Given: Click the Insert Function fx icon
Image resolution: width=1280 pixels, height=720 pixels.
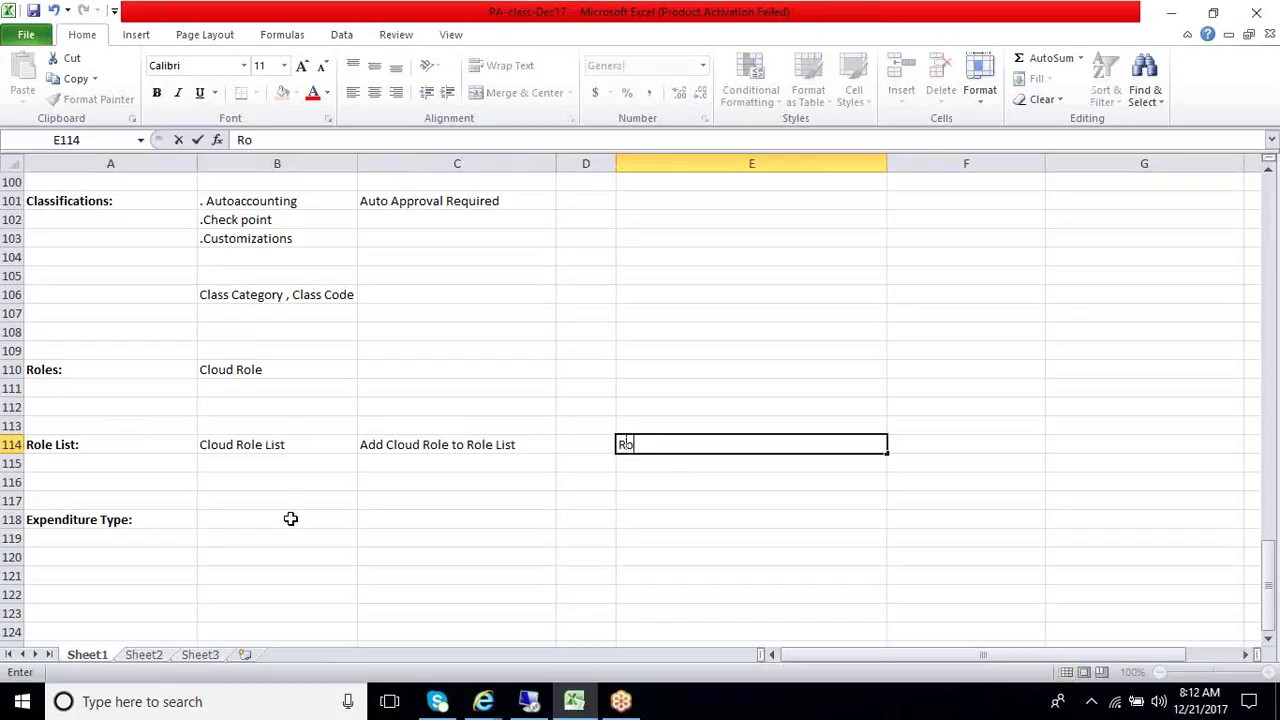Looking at the screenshot, I should click(x=217, y=140).
